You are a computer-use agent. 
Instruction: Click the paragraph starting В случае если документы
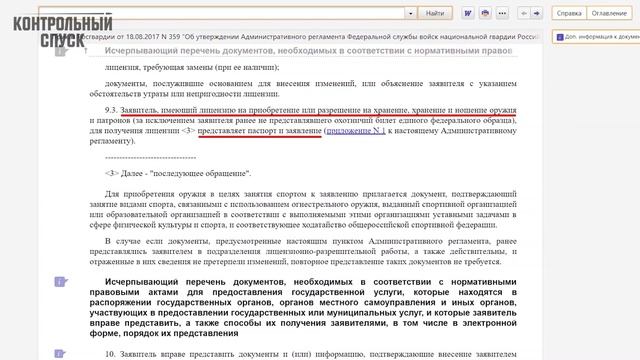[x=303, y=251]
